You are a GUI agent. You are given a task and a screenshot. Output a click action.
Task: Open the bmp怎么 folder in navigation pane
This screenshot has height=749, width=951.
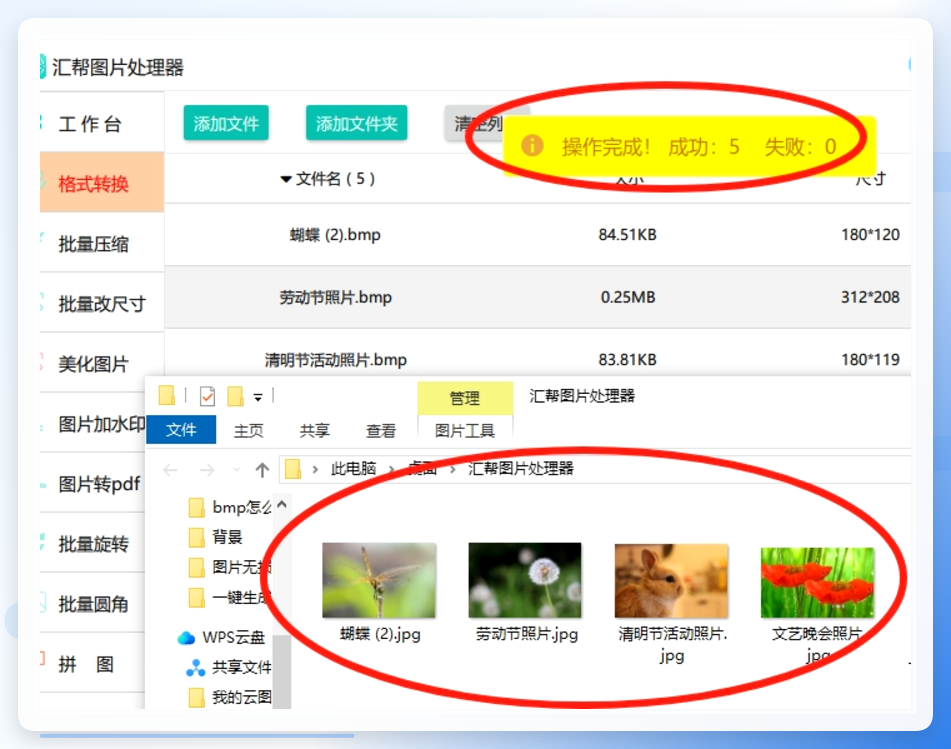pos(229,507)
